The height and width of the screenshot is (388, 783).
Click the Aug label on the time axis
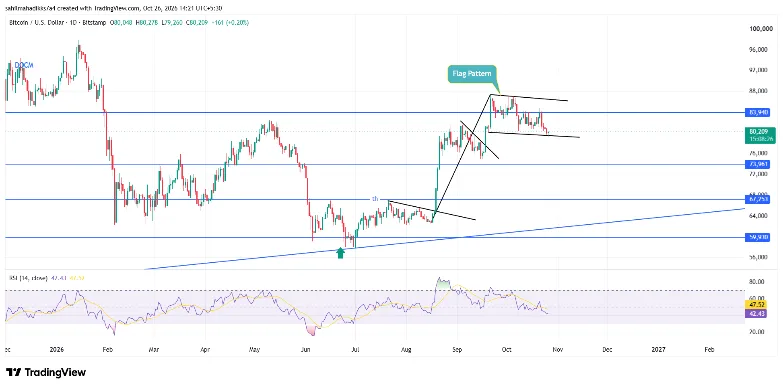406,350
